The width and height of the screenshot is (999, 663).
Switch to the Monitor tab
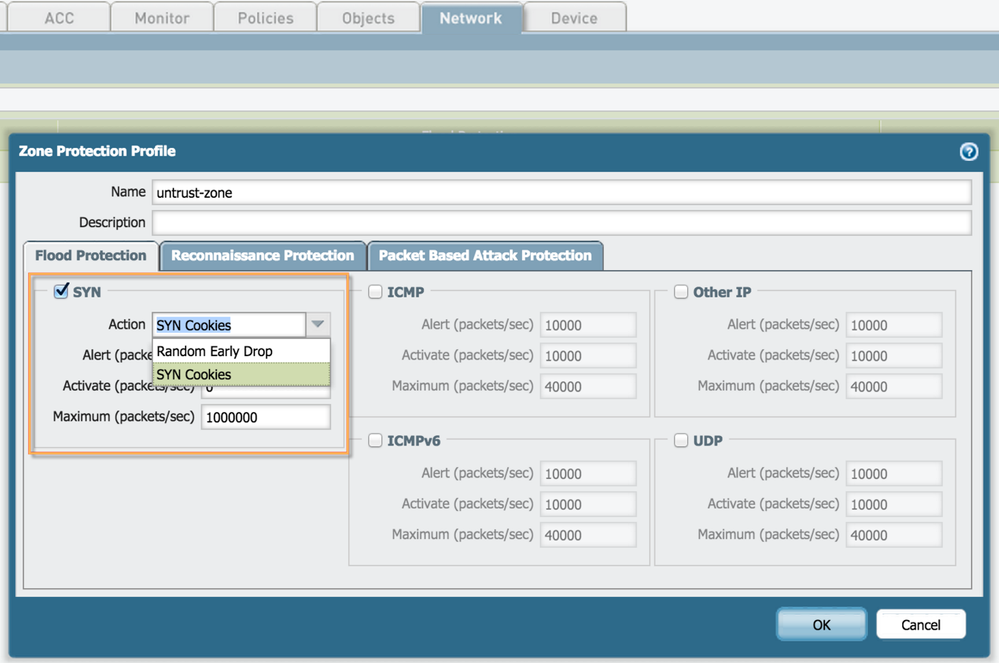tap(162, 18)
